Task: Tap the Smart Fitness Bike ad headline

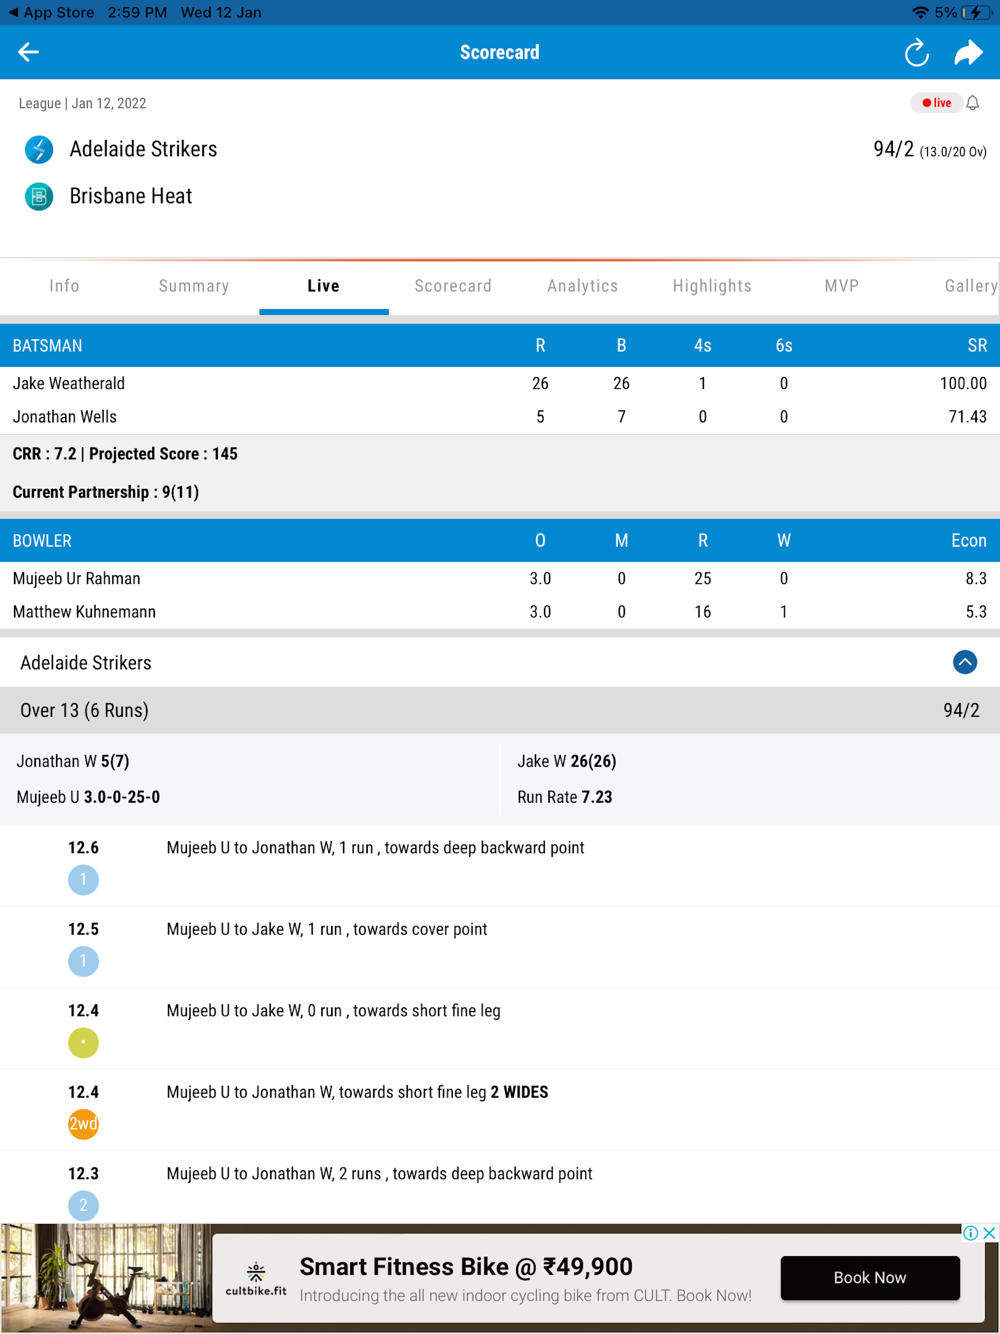Action: pyautogui.click(x=466, y=1267)
